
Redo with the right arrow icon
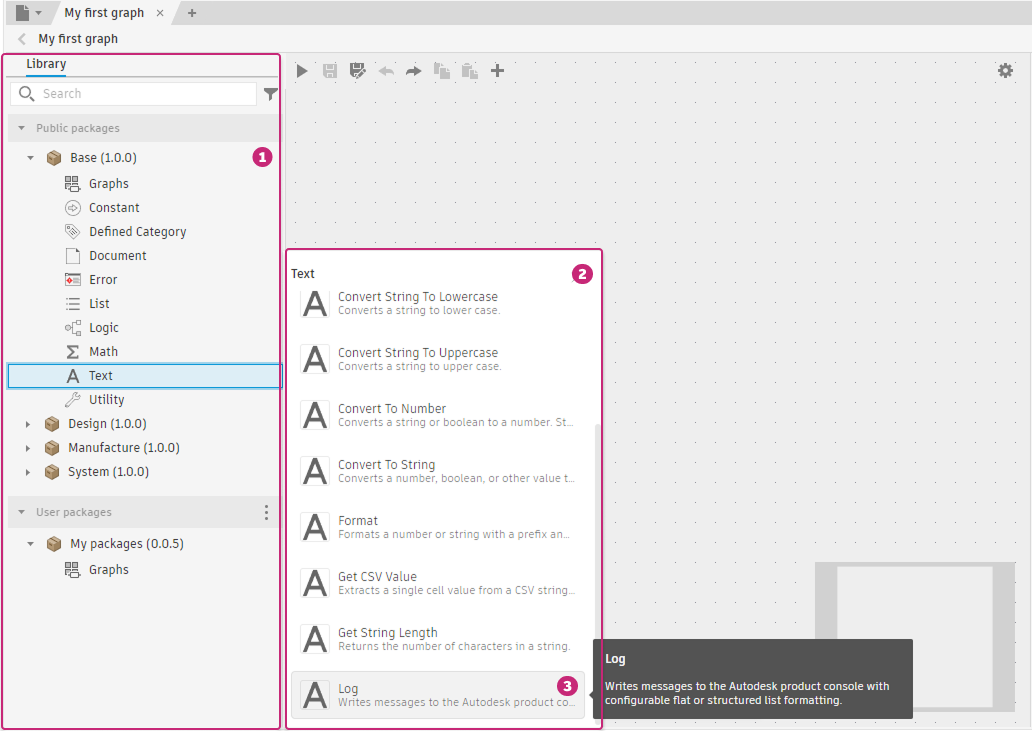click(413, 71)
